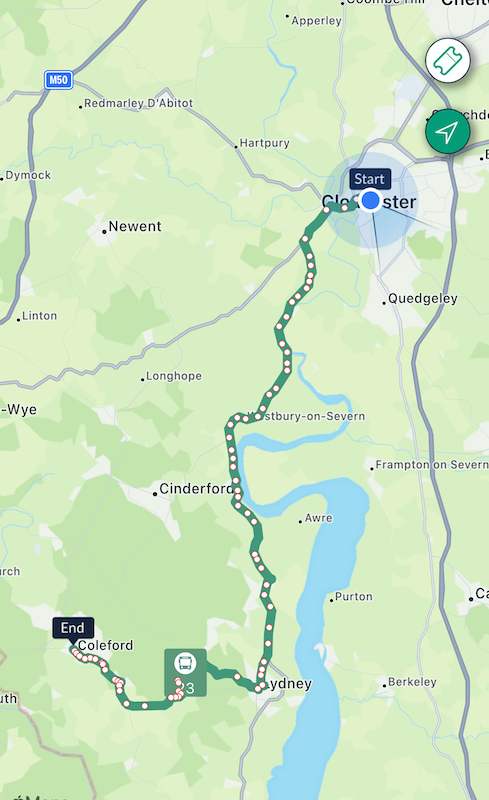Click the M50 motorway badge

pyautogui.click(x=58, y=80)
